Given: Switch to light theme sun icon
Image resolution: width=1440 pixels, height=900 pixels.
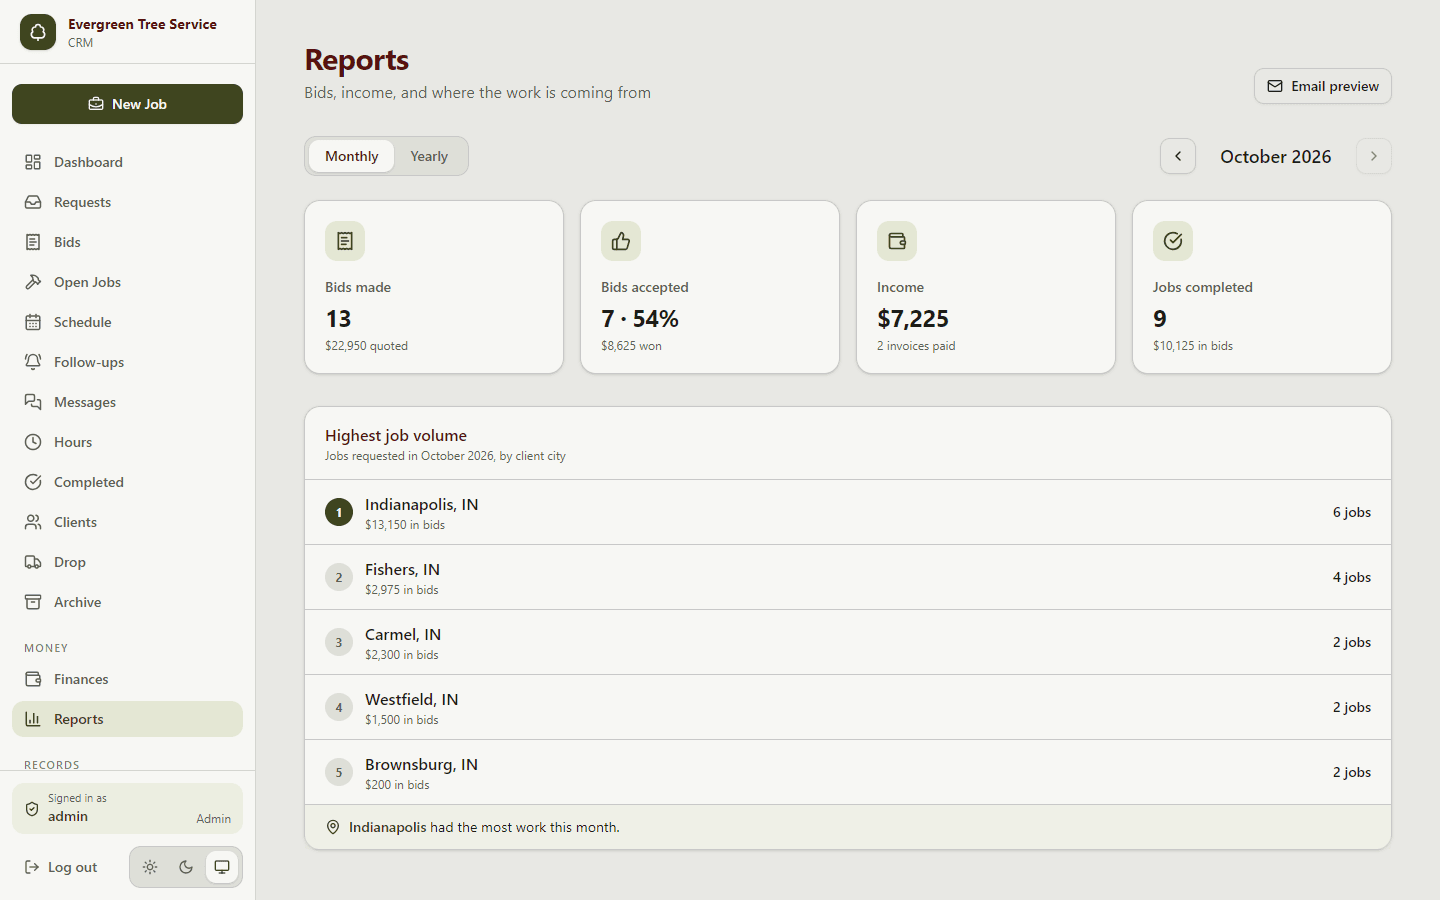Looking at the screenshot, I should [x=150, y=867].
